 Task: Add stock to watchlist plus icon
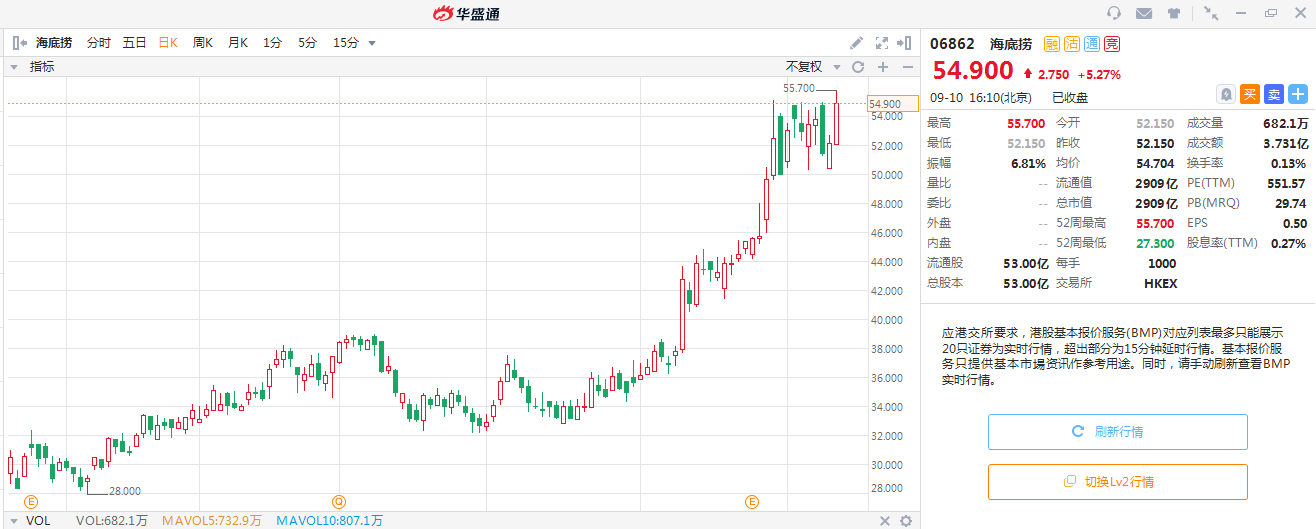(x=1298, y=94)
